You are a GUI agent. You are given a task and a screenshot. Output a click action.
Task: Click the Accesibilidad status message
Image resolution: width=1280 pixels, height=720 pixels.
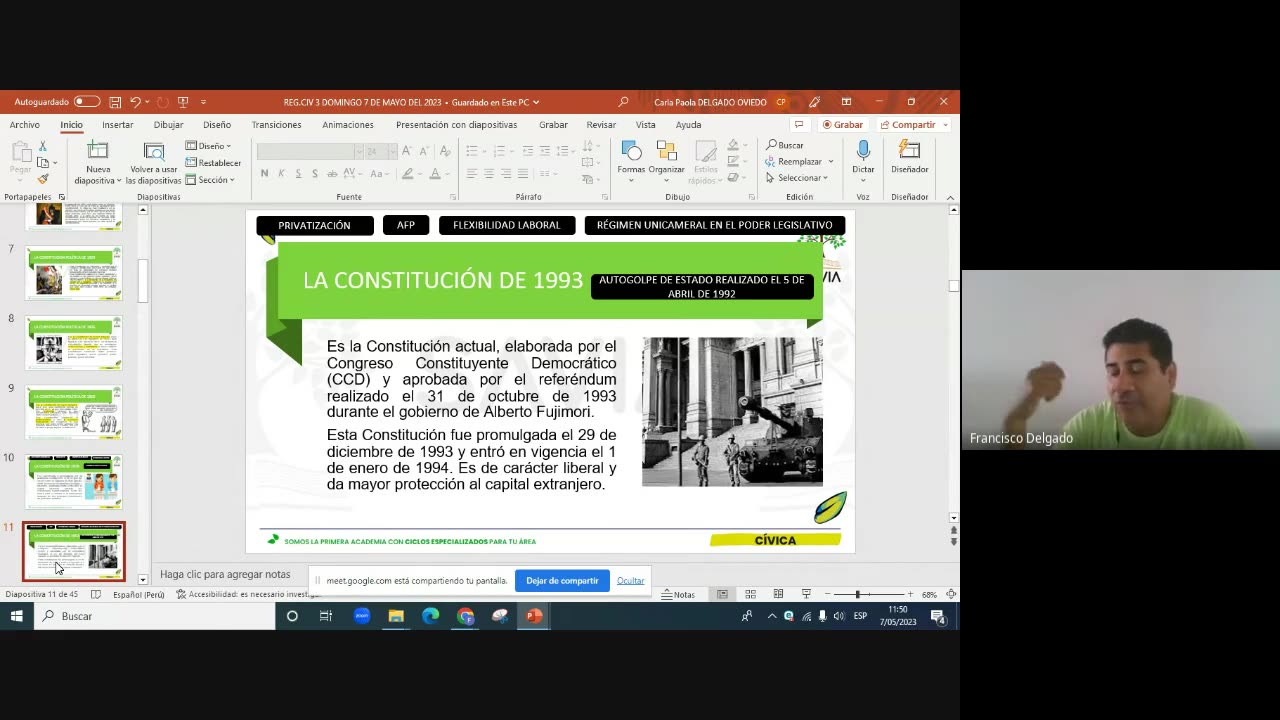click(x=248, y=594)
